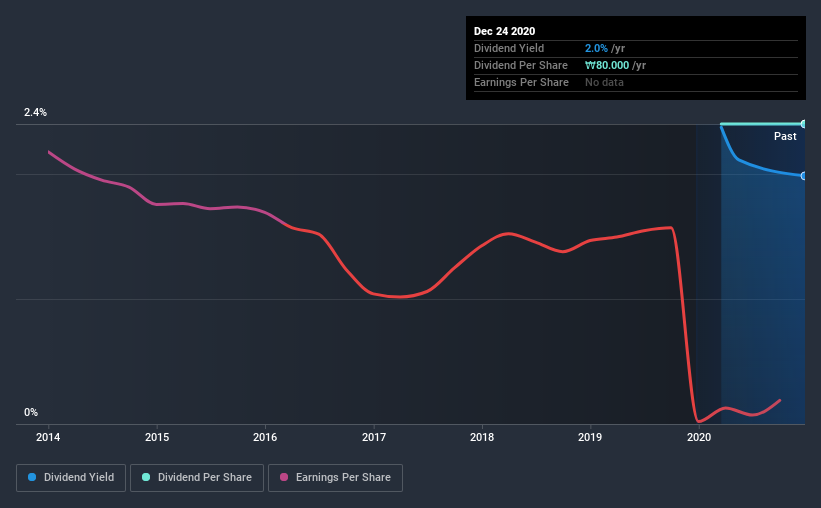Viewport: 821px width, 508px height.
Task: Toggle the Earnings Per Share legend button
Action: click(335, 478)
